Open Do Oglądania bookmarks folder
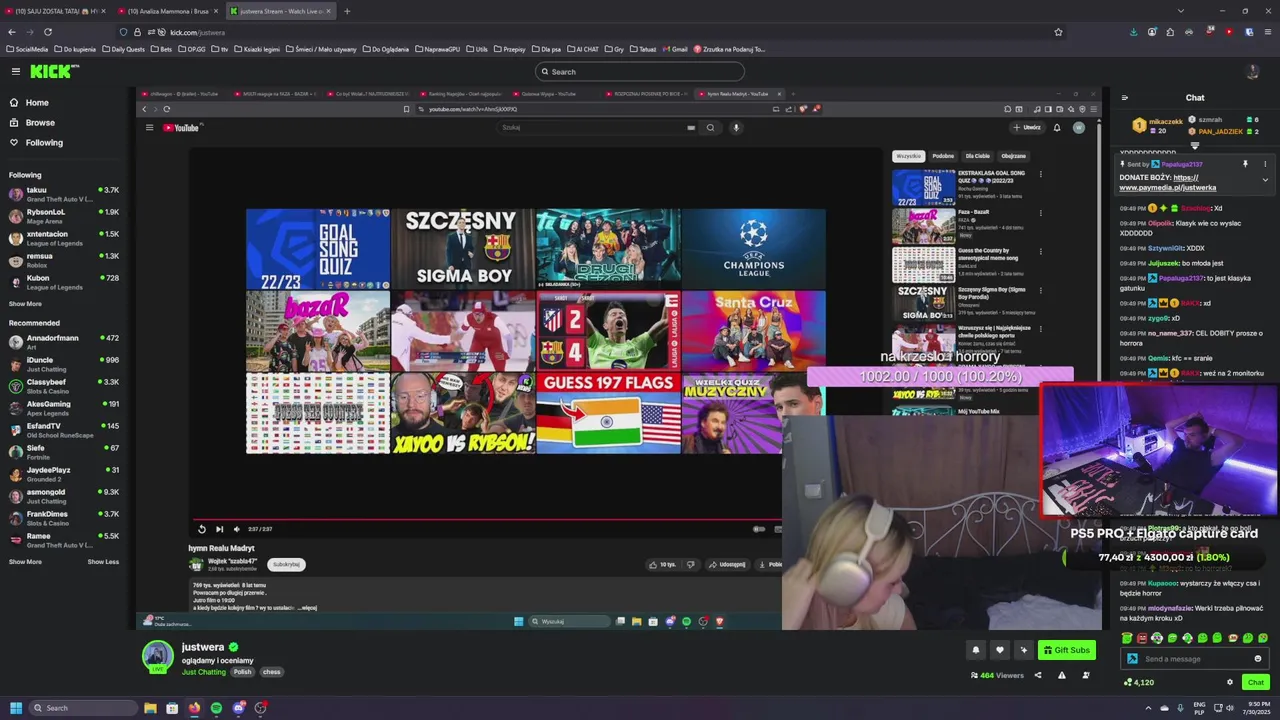1280x720 pixels. click(386, 49)
